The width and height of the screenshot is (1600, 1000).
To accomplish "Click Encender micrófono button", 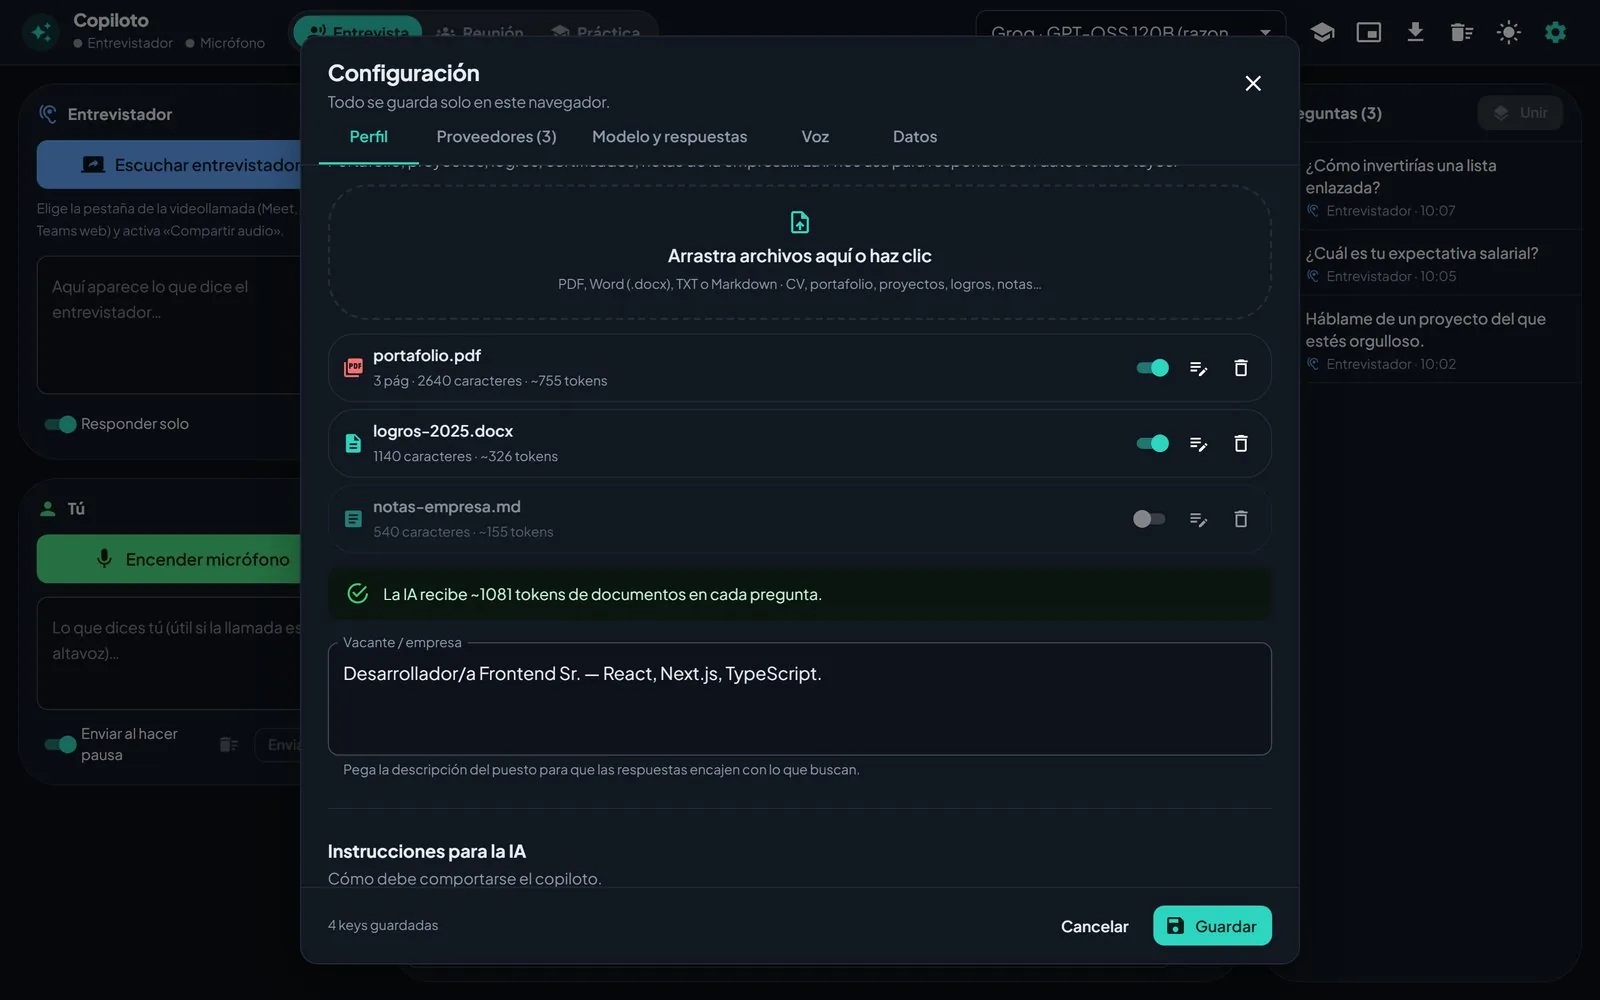I will pos(169,559).
